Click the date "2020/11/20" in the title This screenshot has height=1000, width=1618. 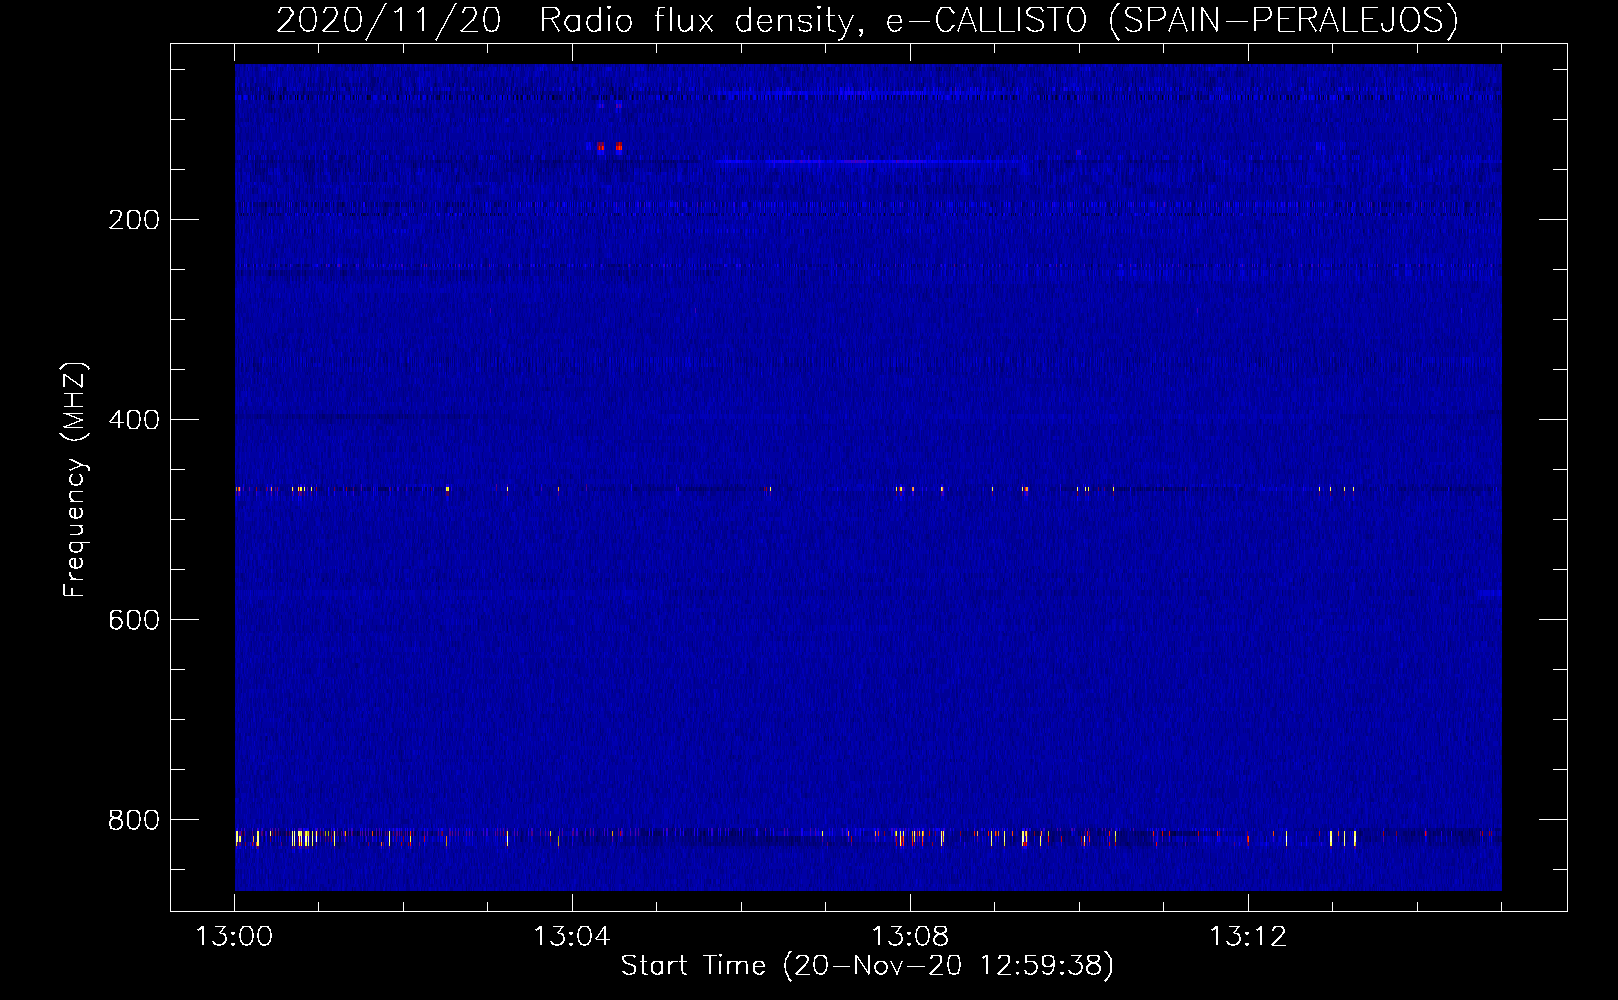(x=388, y=20)
